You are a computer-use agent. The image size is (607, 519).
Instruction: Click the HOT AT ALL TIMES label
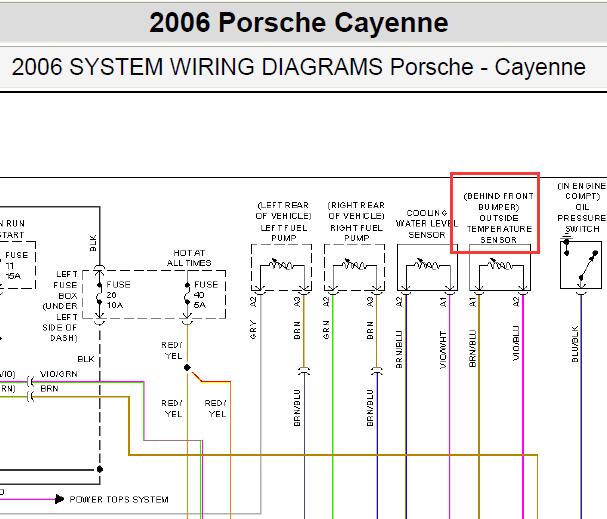coord(189,258)
